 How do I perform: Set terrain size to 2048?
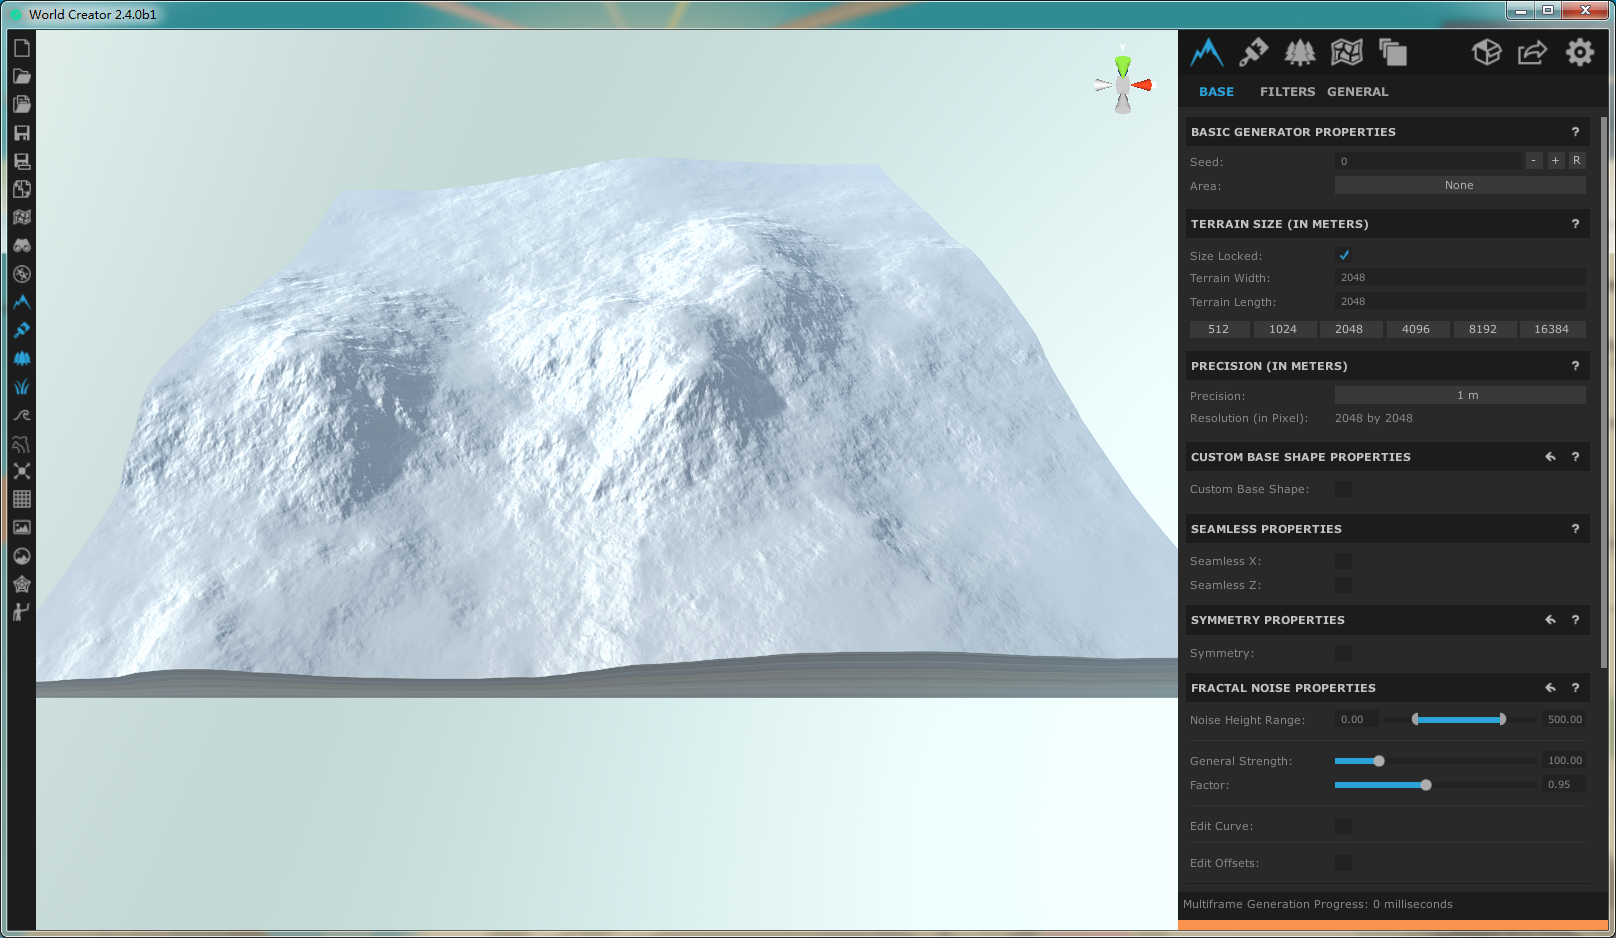(x=1349, y=329)
